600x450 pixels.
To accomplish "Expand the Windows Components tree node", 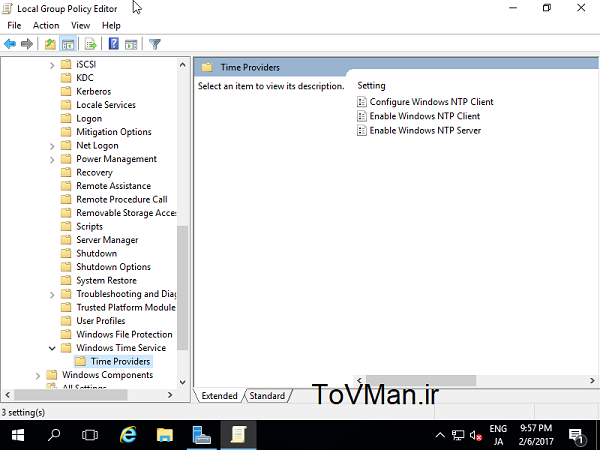I will click(38, 376).
